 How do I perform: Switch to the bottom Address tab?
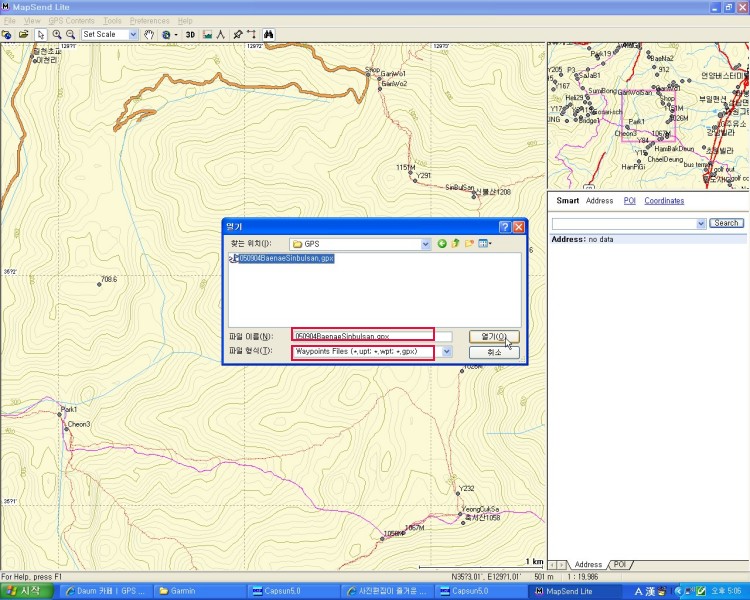click(x=588, y=565)
